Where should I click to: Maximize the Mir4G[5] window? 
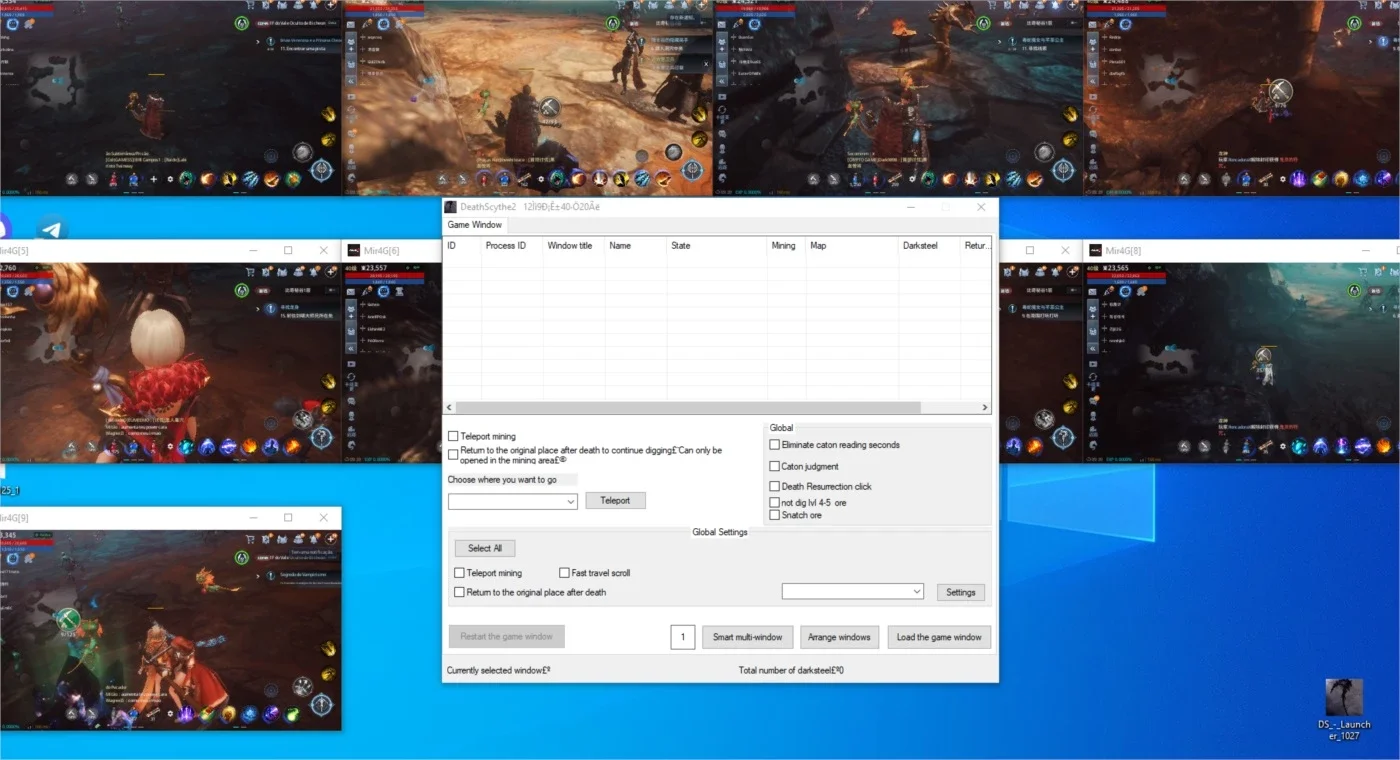[288, 250]
